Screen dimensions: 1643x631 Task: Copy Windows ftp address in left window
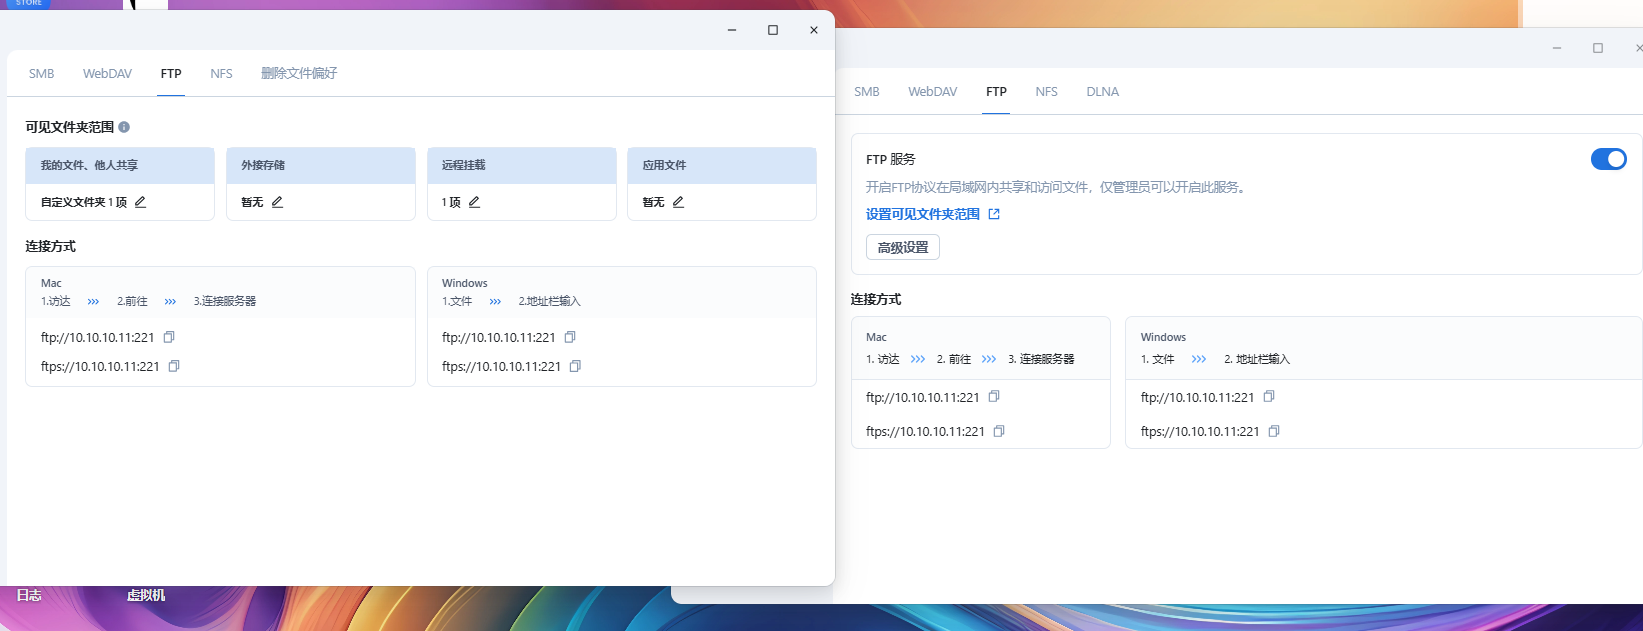[x=570, y=337]
